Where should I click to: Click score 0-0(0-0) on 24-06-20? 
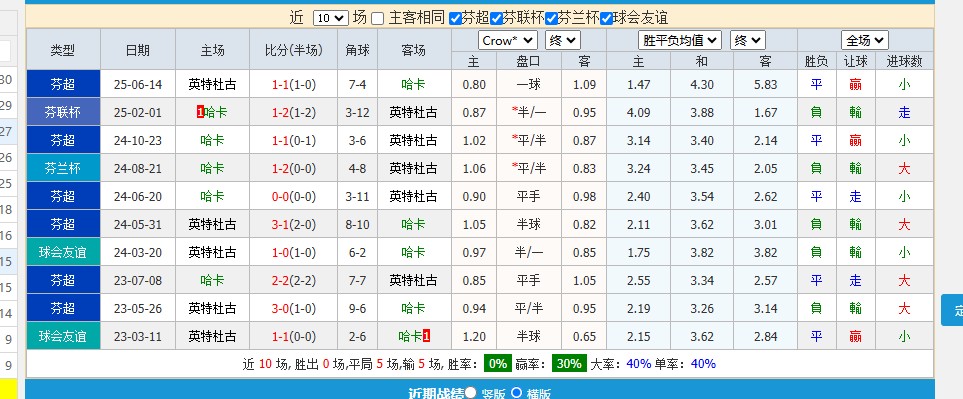click(294, 197)
